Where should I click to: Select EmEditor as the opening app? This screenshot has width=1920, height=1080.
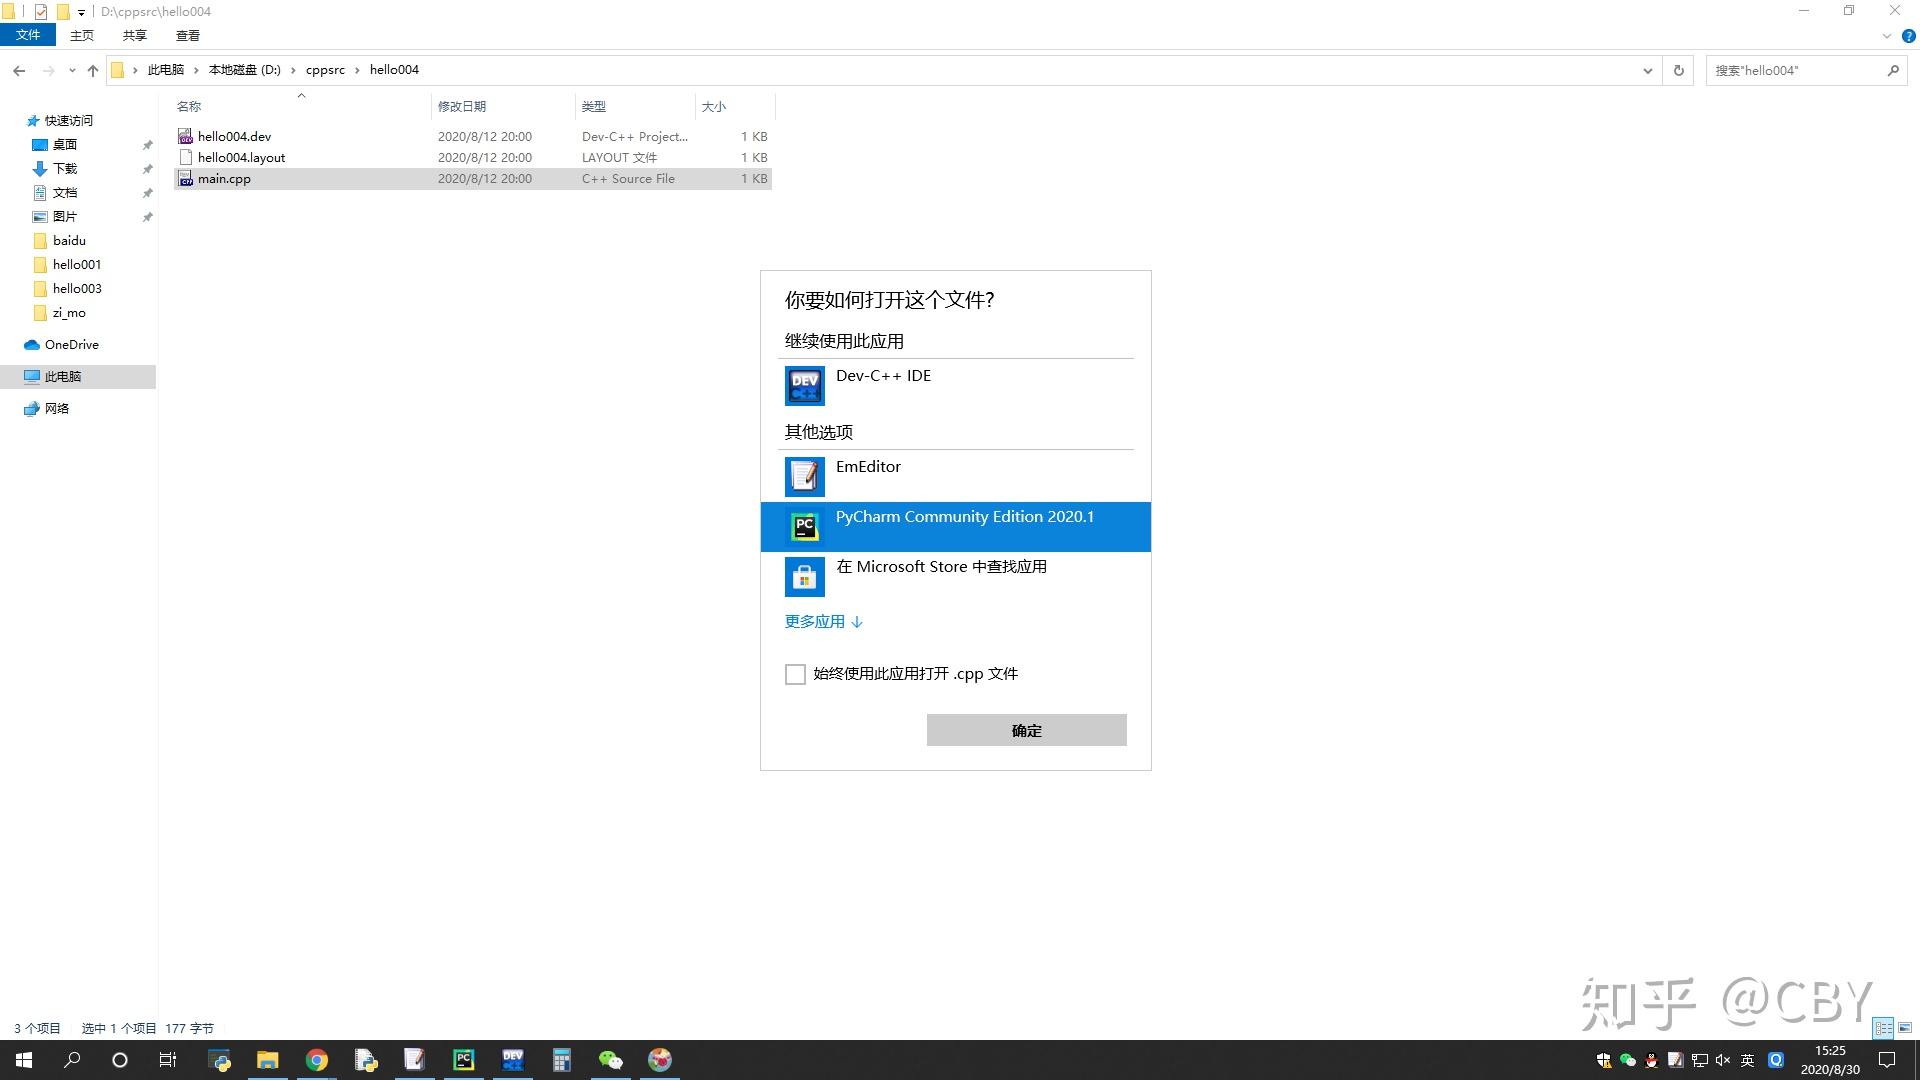[x=867, y=476]
